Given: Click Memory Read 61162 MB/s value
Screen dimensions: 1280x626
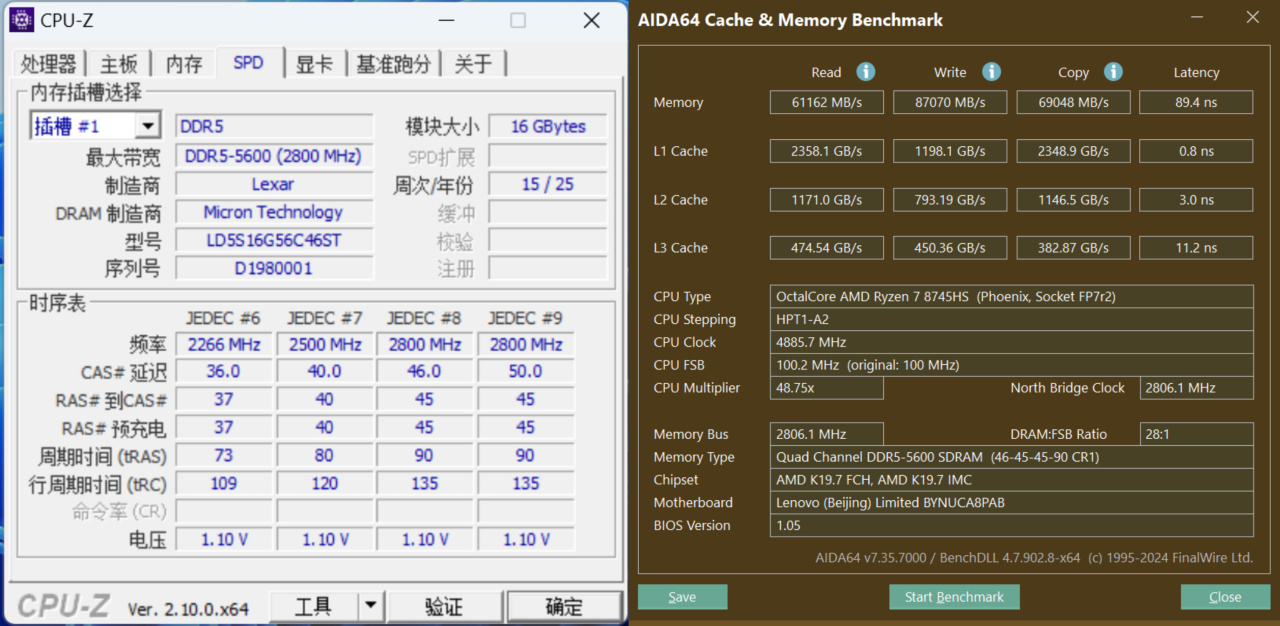Looking at the screenshot, I should 826,102.
